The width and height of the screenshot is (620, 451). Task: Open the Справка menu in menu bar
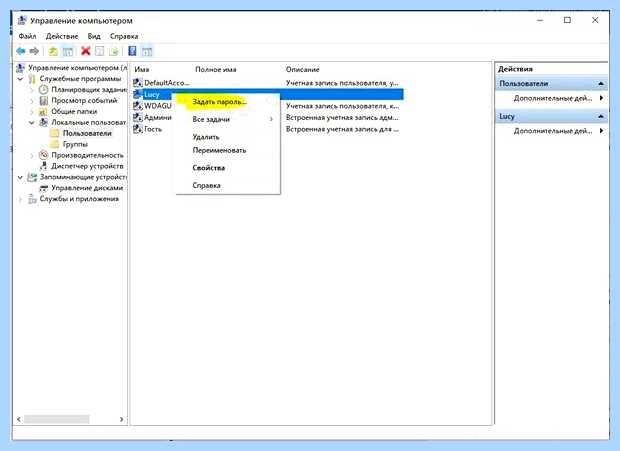click(124, 36)
